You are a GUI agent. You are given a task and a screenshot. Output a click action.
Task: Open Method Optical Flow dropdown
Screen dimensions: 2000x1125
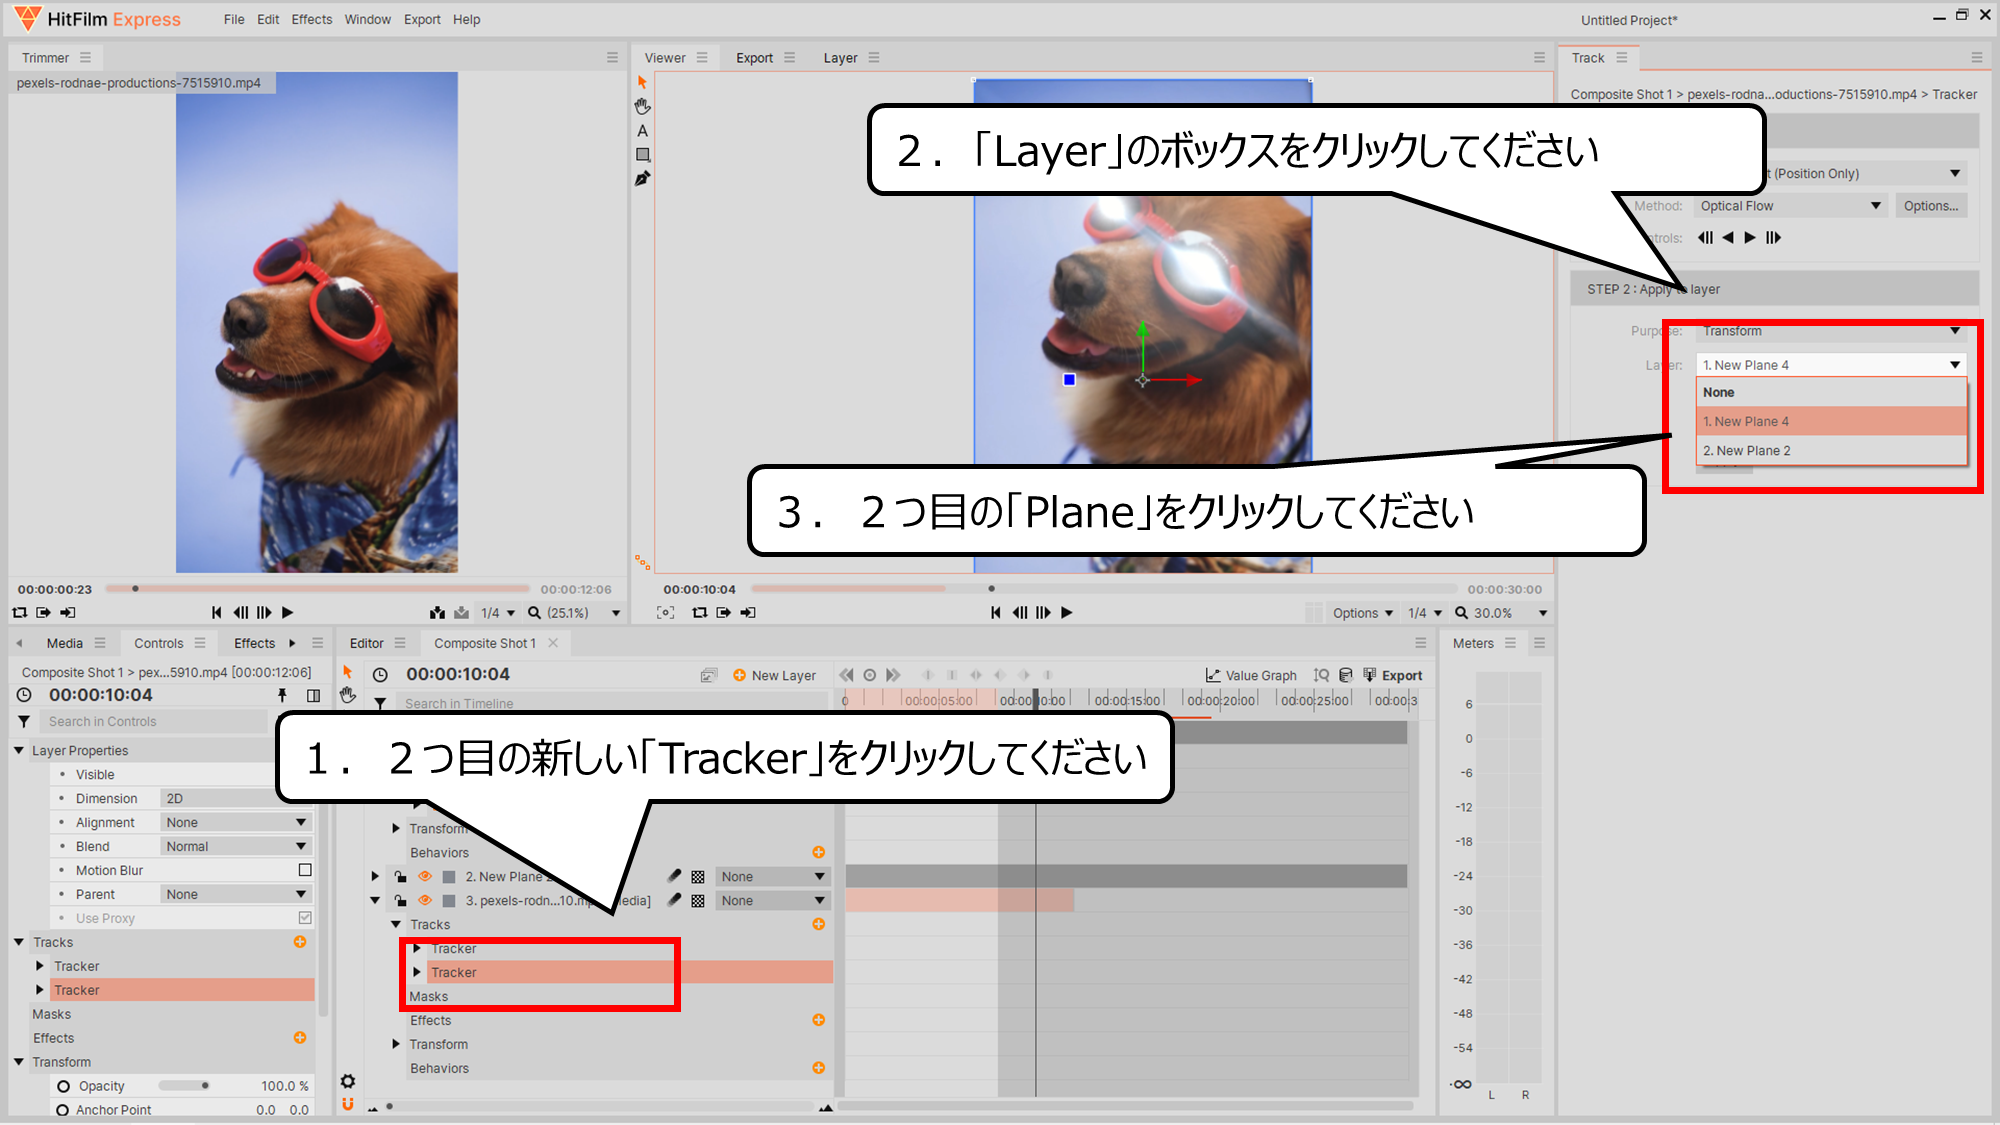click(x=1791, y=206)
